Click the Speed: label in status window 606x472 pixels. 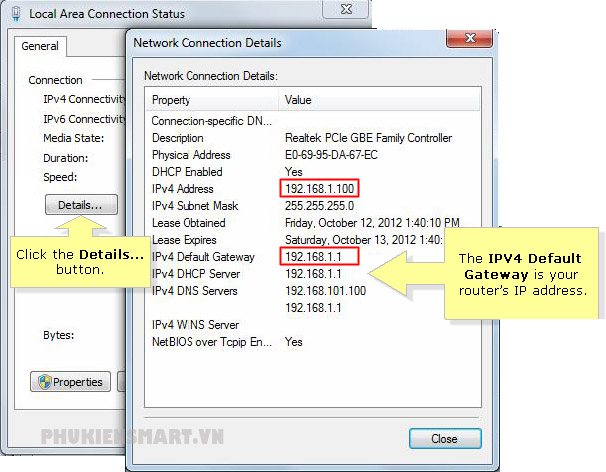(x=60, y=177)
